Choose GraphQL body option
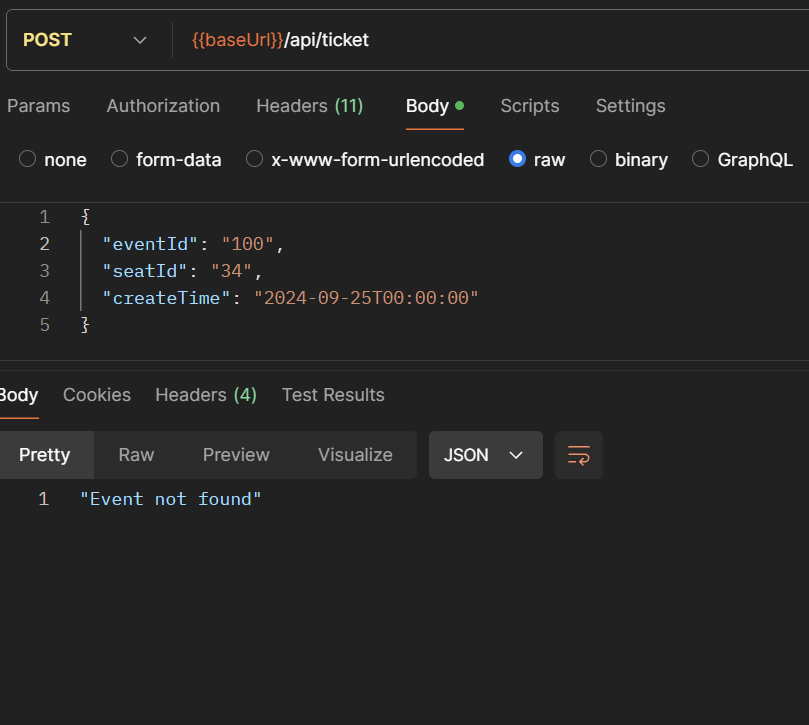The width and height of the screenshot is (809, 725). (x=700, y=159)
